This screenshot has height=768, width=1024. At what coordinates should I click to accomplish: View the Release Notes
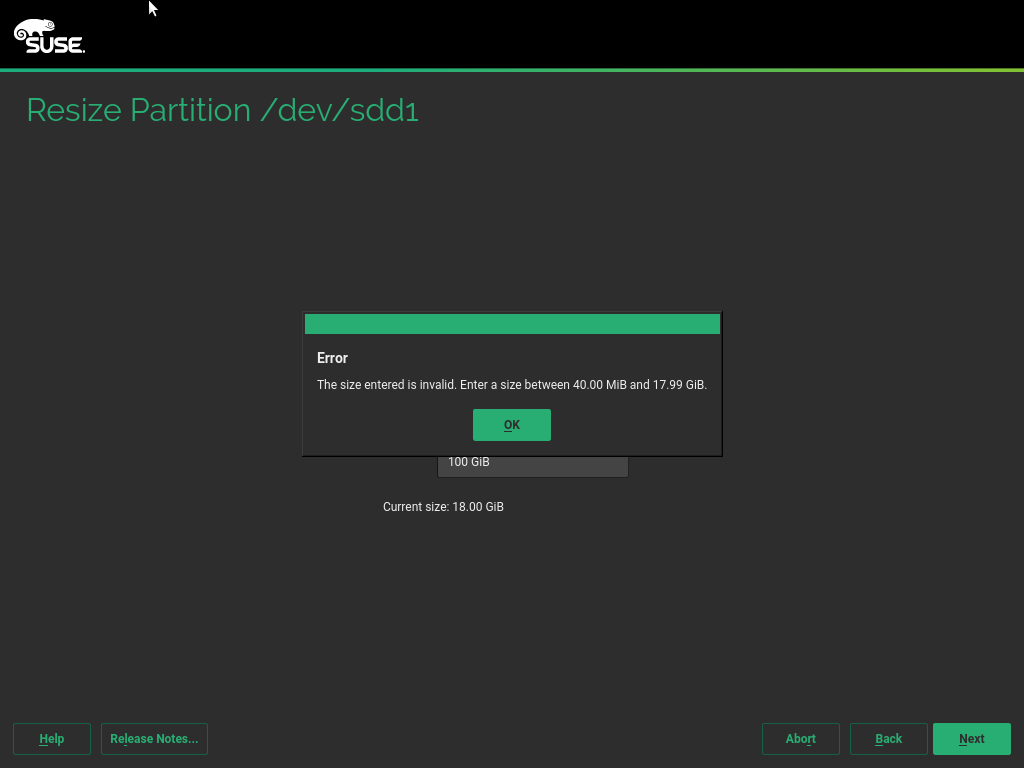[x=154, y=739]
